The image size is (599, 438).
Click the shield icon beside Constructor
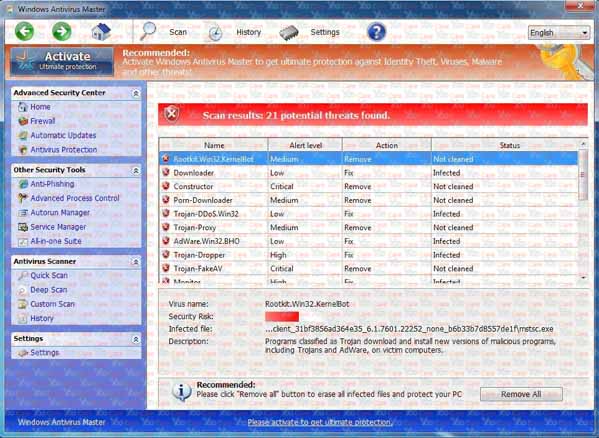point(166,186)
